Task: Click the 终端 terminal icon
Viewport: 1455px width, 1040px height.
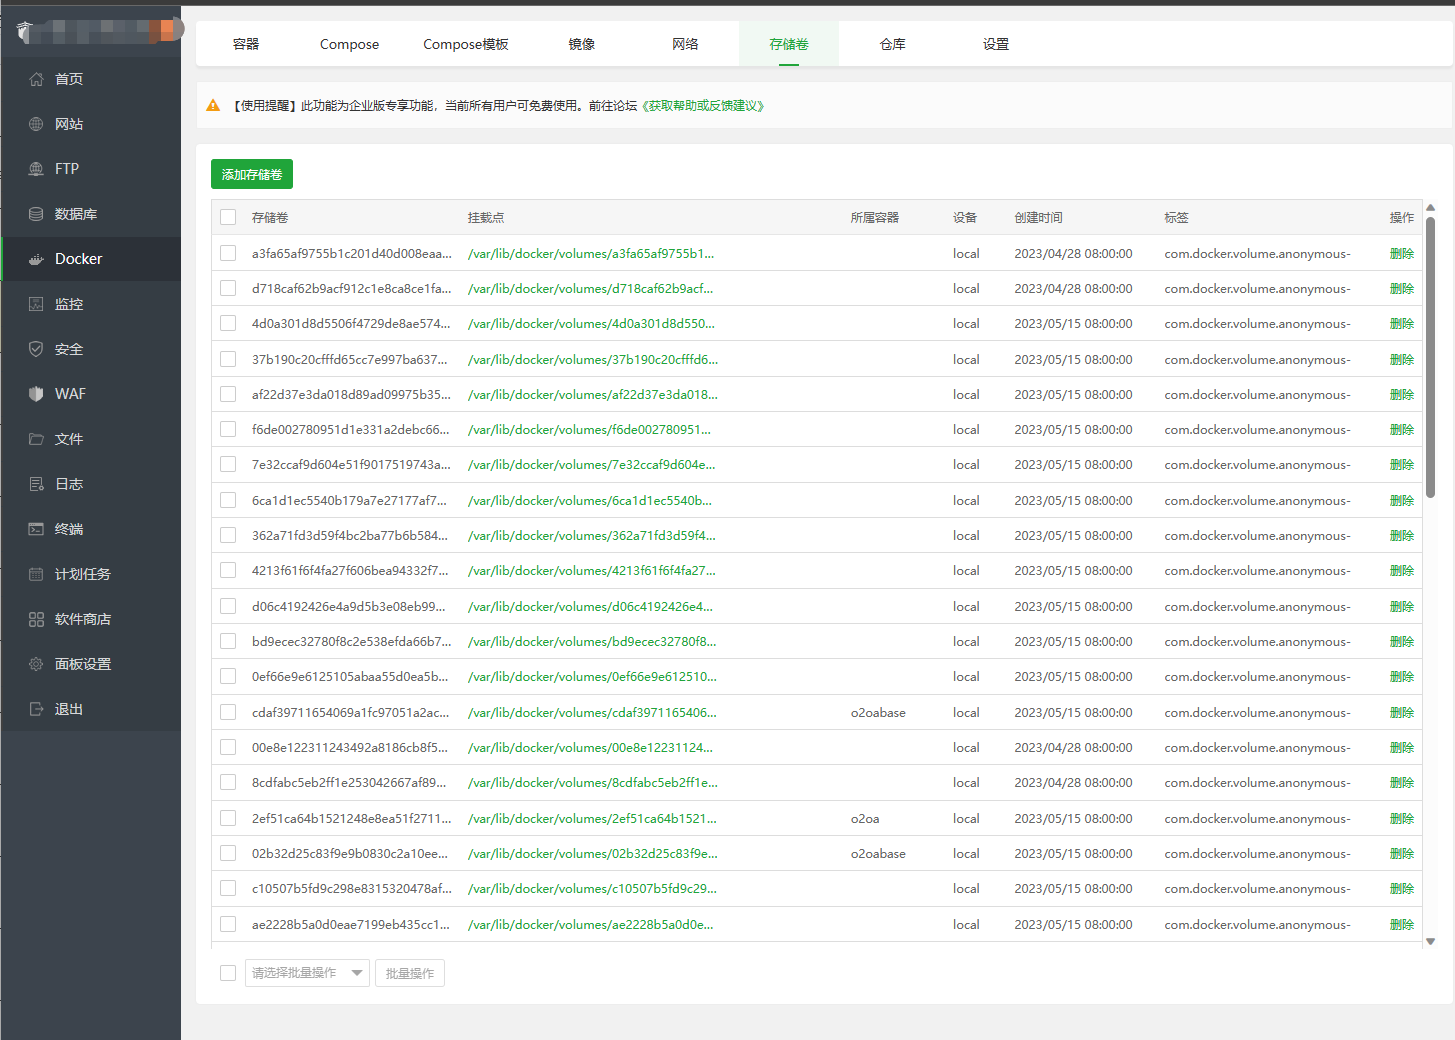Action: 36,529
